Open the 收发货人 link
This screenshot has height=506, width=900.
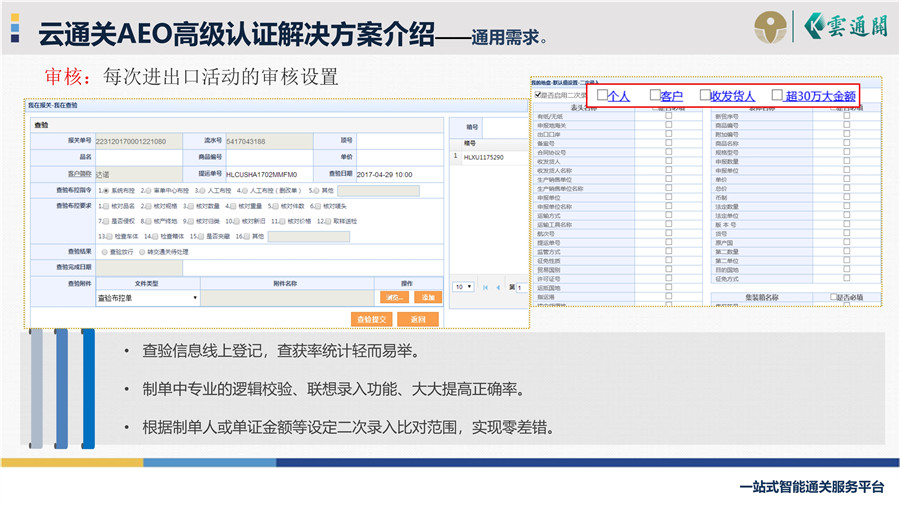coord(732,96)
